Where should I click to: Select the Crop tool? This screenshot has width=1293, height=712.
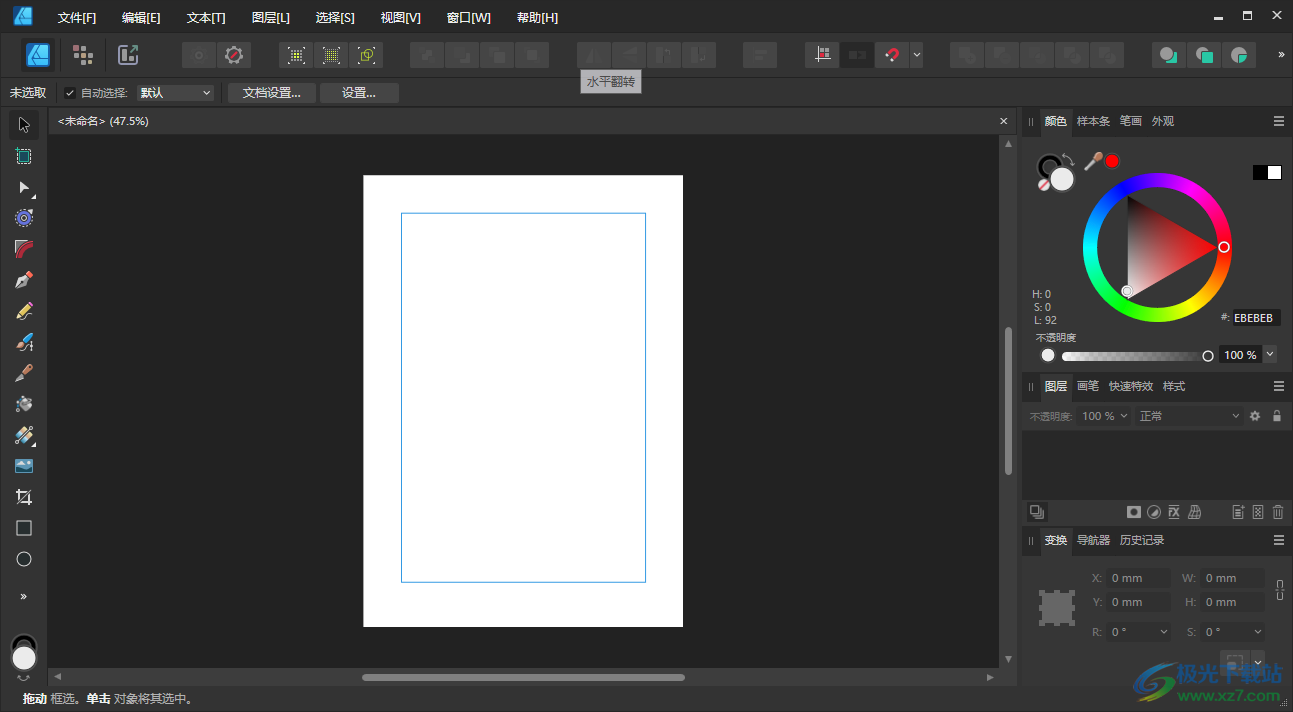click(x=24, y=496)
